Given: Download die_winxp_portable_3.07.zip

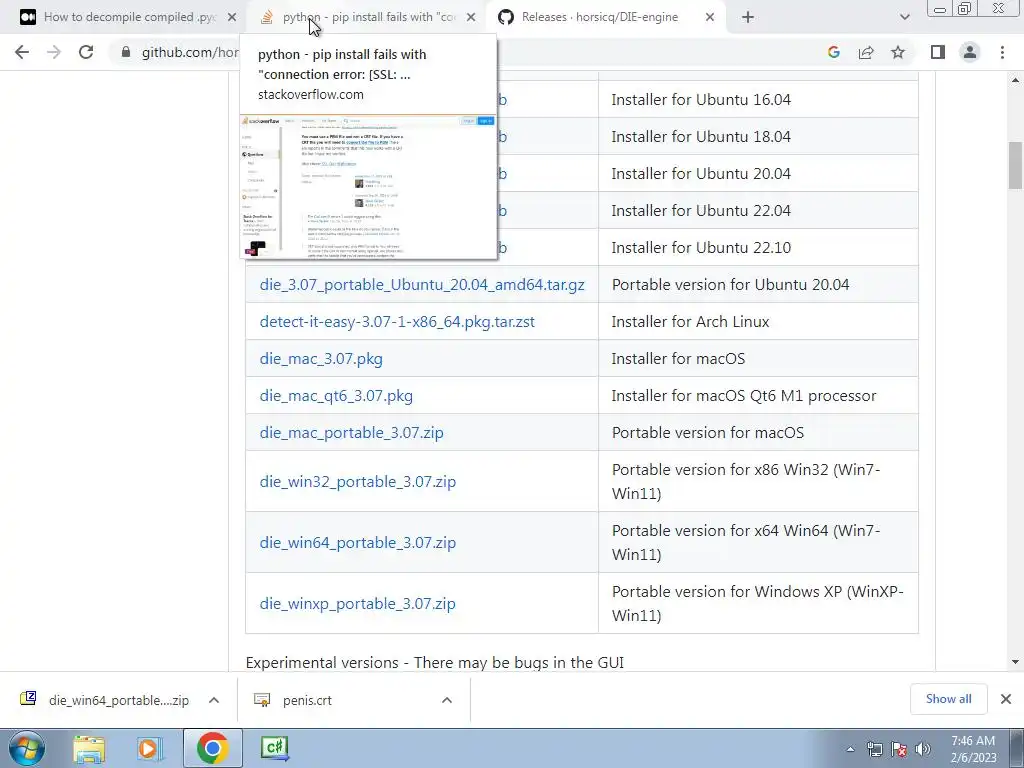Looking at the screenshot, I should [x=357, y=603].
